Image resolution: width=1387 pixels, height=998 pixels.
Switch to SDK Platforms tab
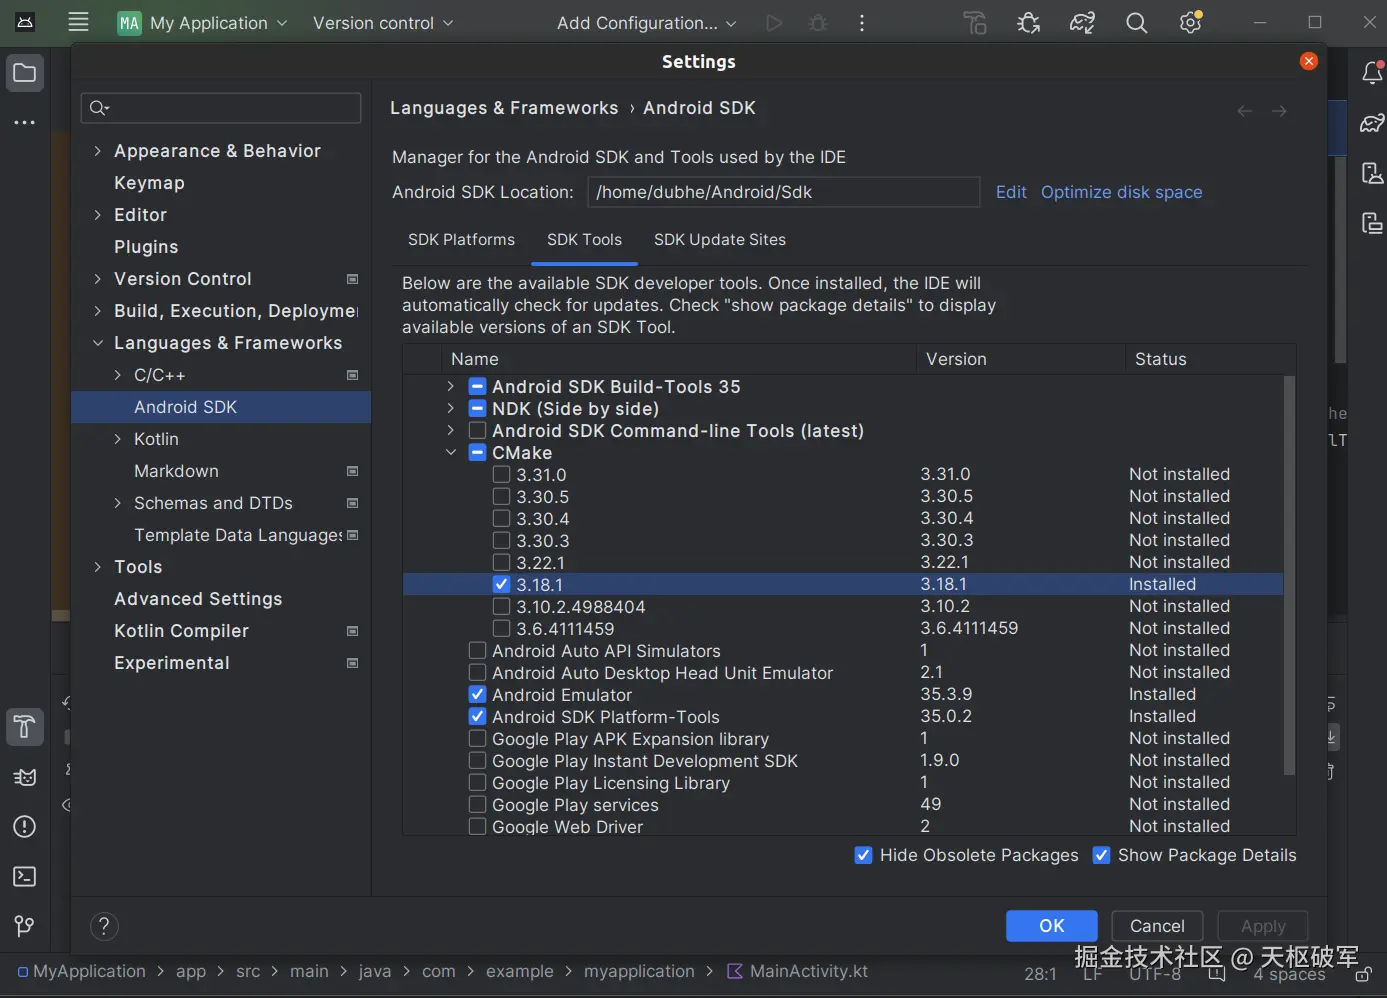461,240
